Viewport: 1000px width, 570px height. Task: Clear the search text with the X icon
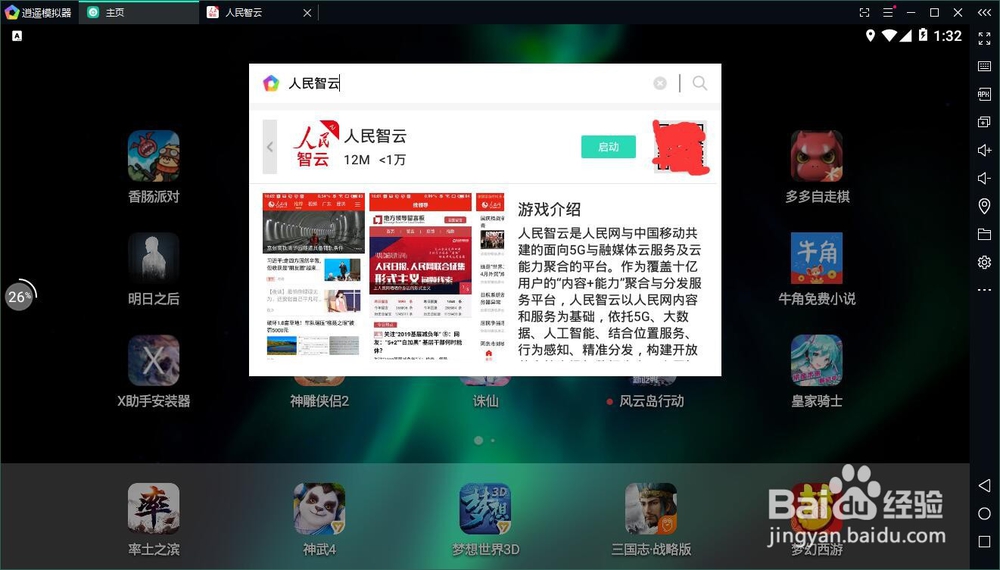point(660,83)
